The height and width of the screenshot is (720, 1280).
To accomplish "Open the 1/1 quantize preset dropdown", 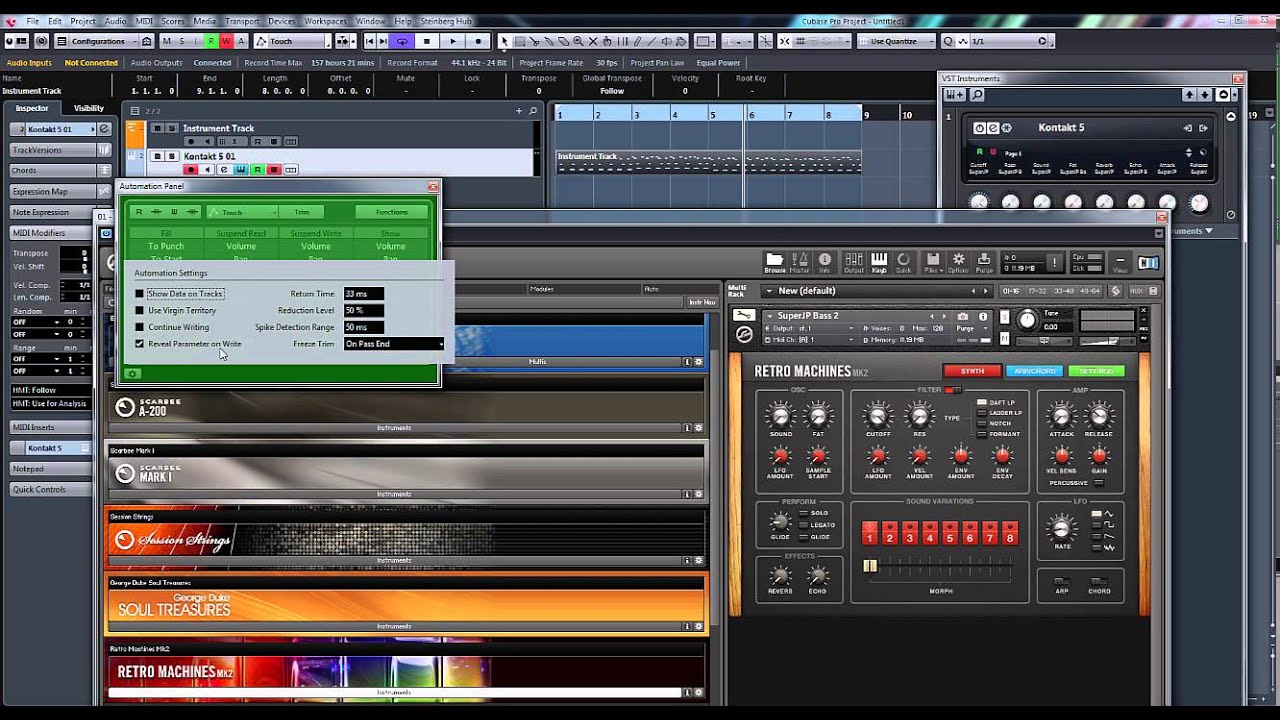I will coord(1010,41).
